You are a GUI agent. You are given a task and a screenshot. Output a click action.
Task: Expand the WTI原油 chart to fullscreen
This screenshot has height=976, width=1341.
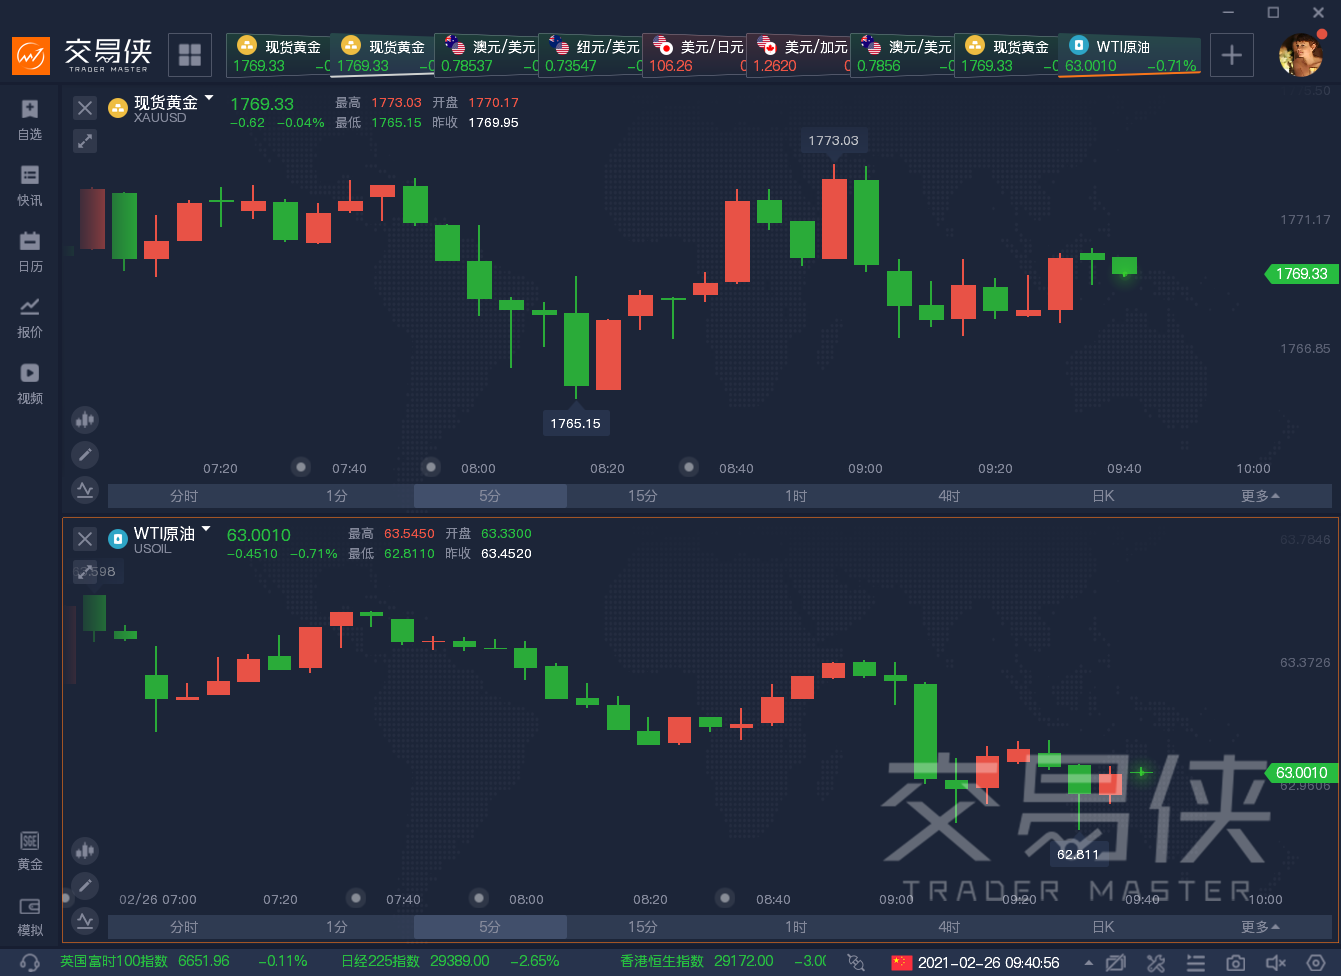tap(85, 571)
